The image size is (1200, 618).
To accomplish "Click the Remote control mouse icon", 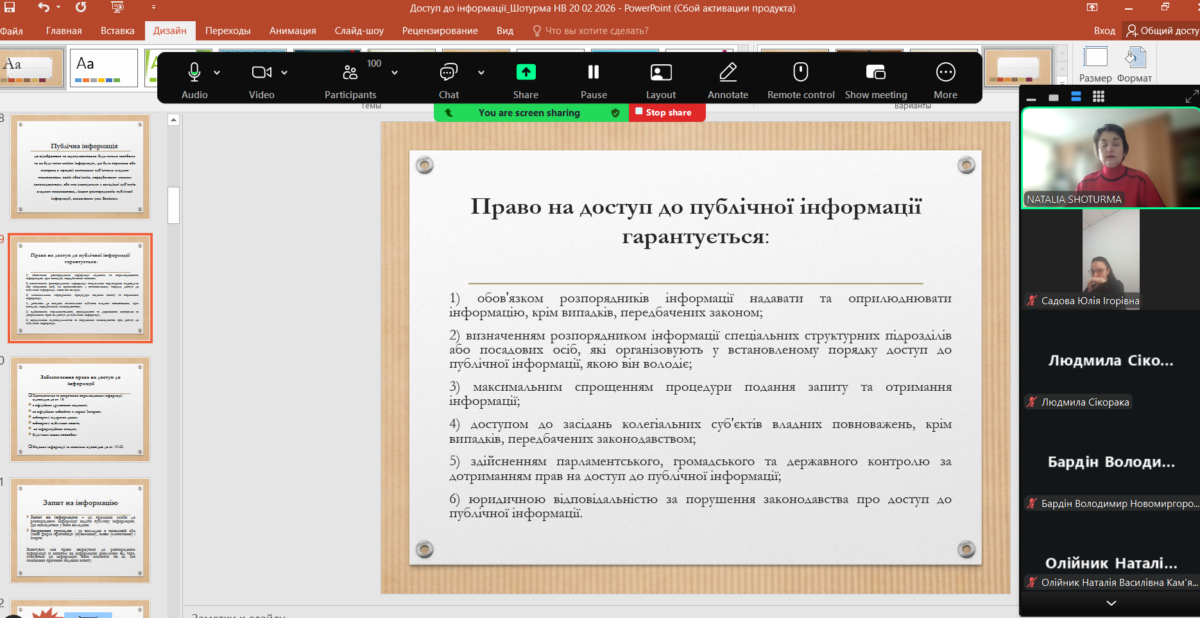I will tap(800, 72).
